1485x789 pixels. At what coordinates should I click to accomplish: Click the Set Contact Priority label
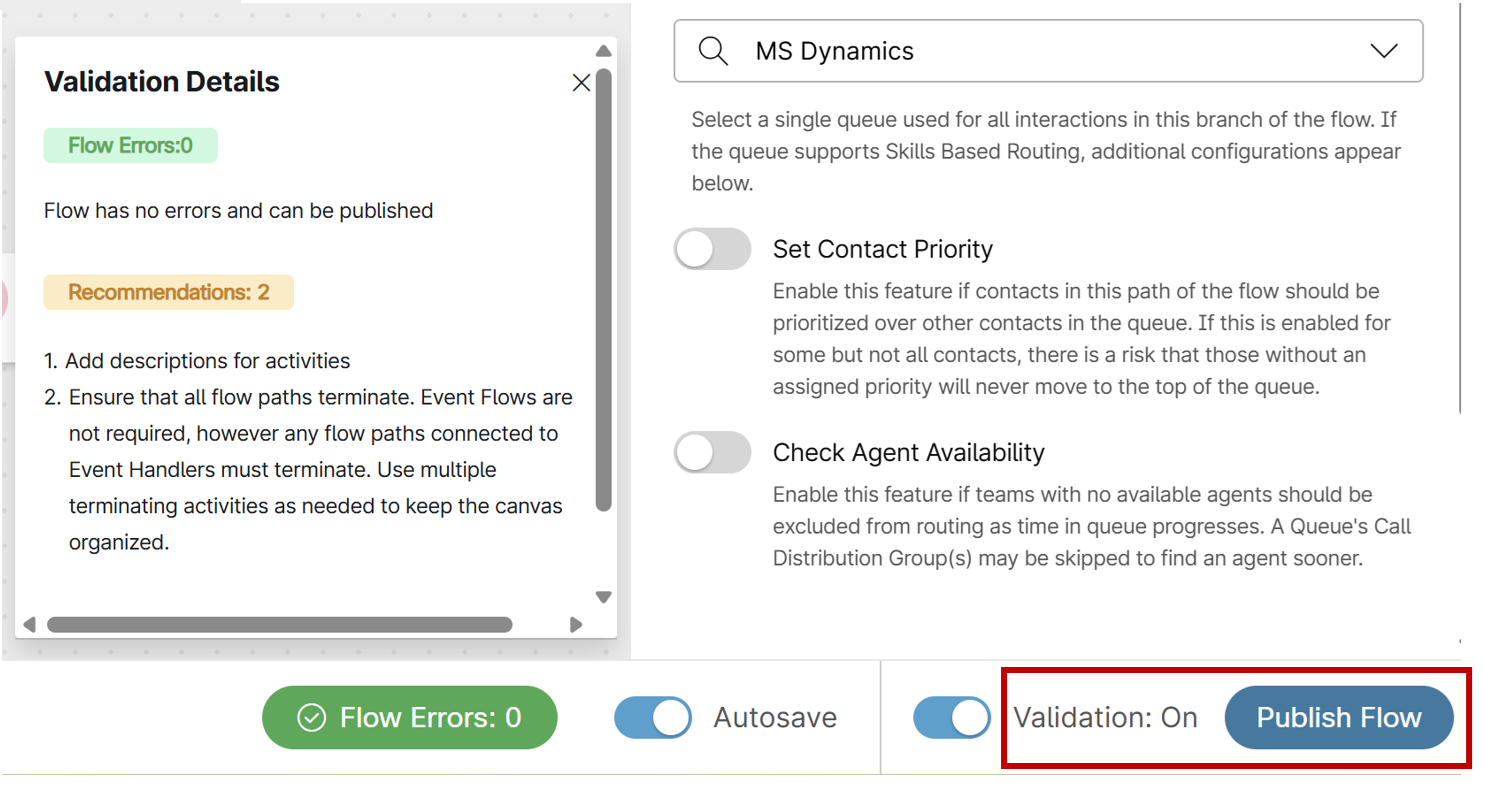coord(882,249)
